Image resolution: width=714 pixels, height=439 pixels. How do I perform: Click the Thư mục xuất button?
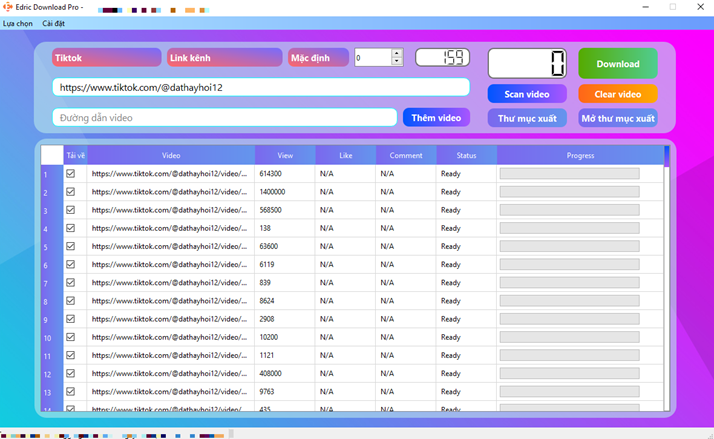[x=527, y=118]
